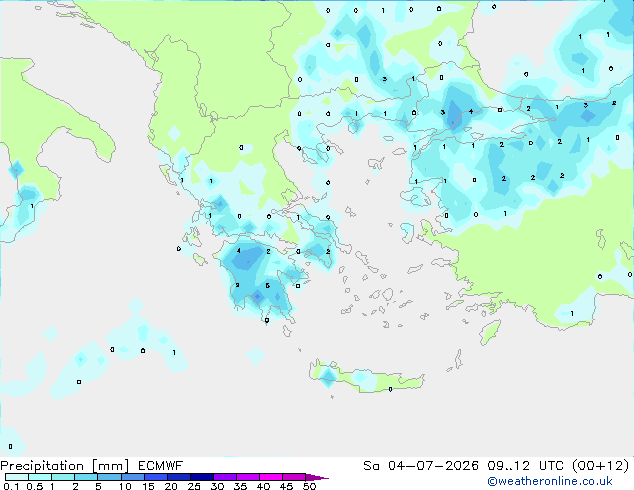634x490 pixels.
Task: Click the '[mm]' unit label
Action: point(111,466)
